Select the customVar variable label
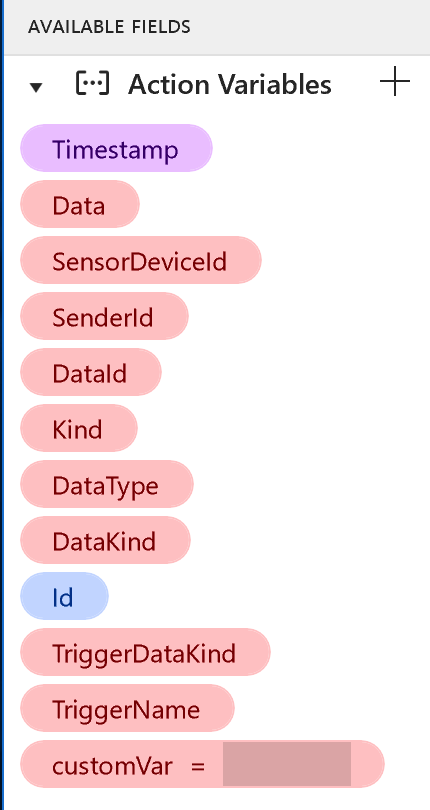 112,765
